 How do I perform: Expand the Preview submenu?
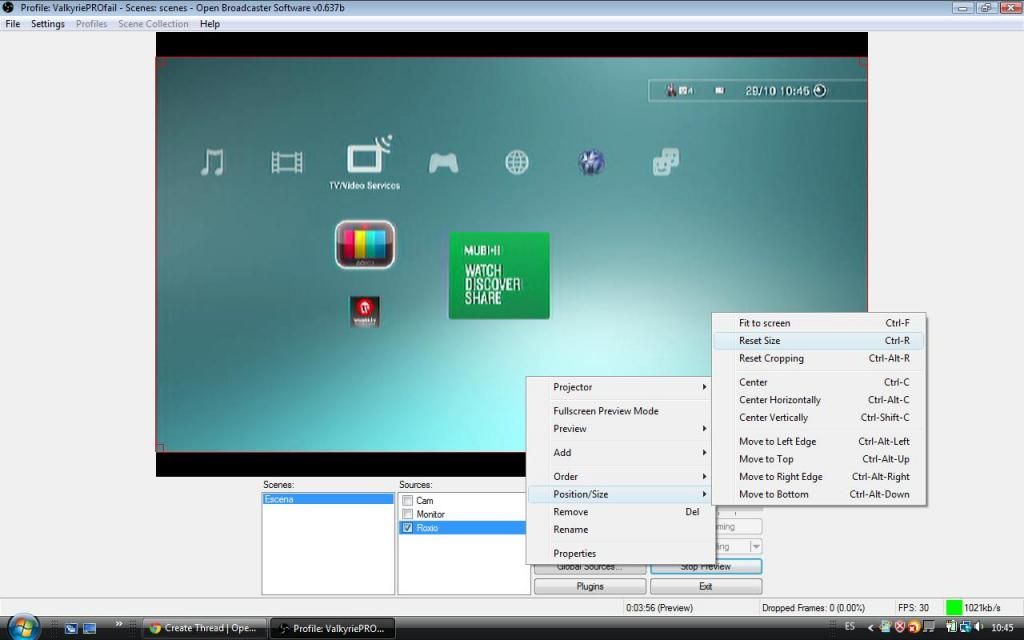620,429
